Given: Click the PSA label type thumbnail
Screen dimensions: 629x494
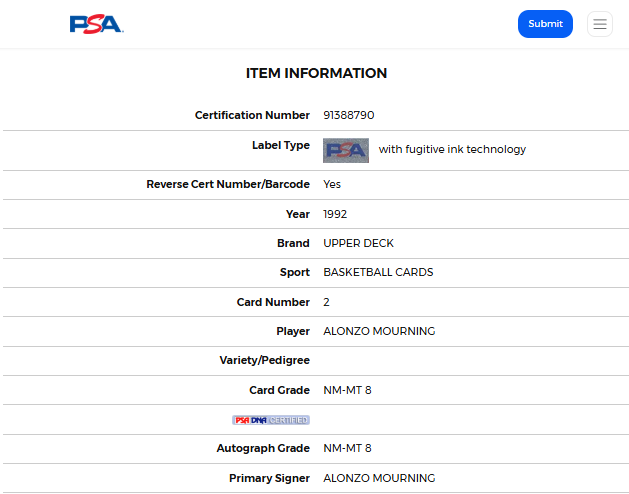Looking at the screenshot, I should pos(346,150).
